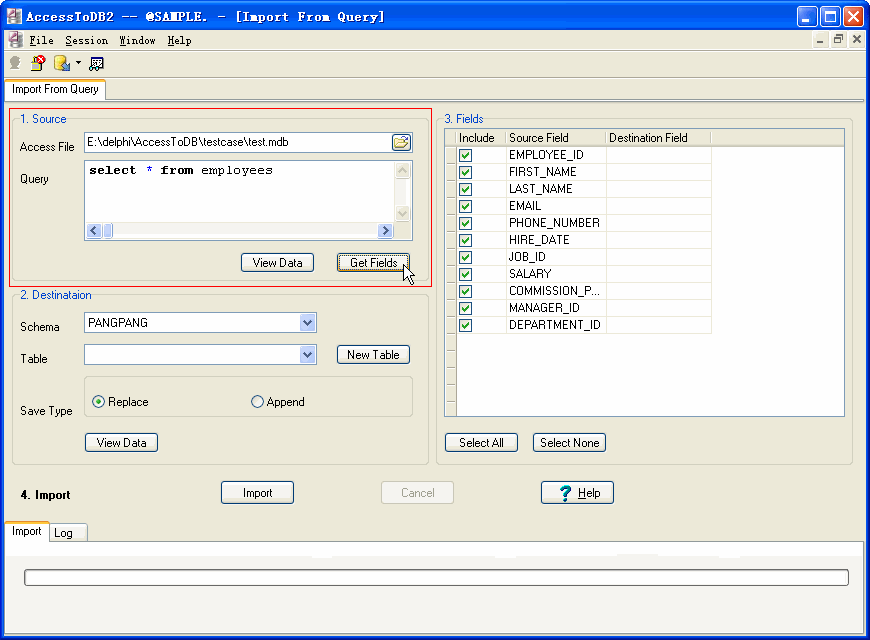Open the import icon dropdown arrow
The image size is (870, 640).
point(78,63)
